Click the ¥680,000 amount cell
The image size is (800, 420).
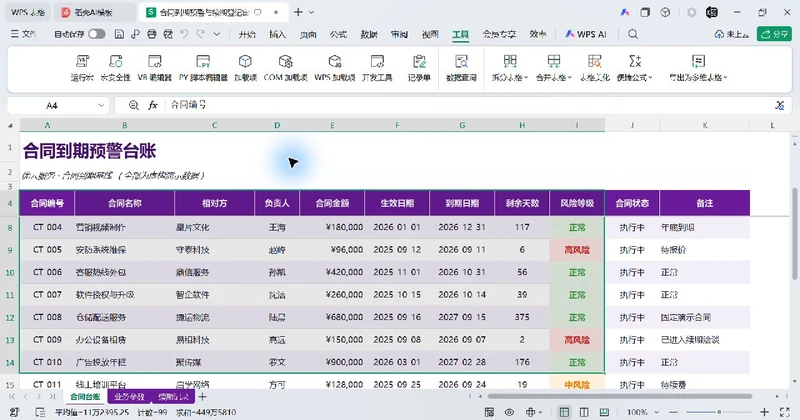coord(332,317)
